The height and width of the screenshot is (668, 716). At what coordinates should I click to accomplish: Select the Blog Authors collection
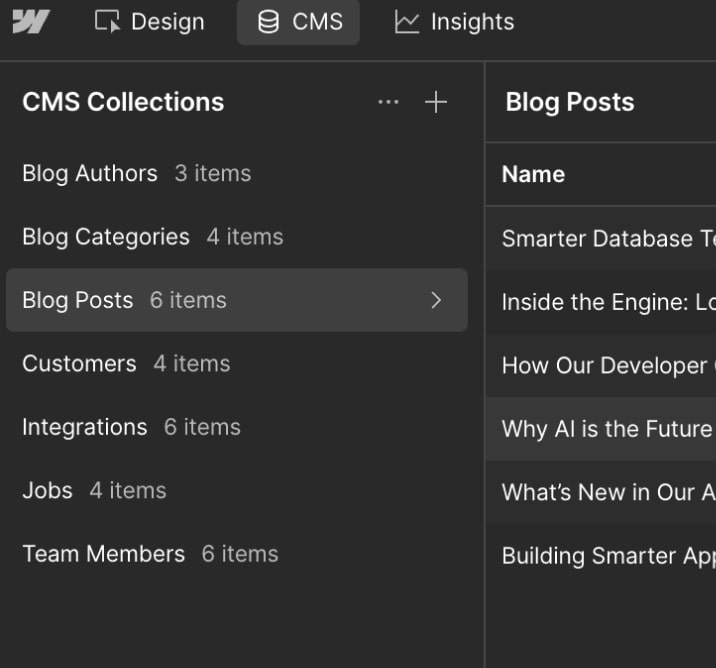[x=90, y=173]
